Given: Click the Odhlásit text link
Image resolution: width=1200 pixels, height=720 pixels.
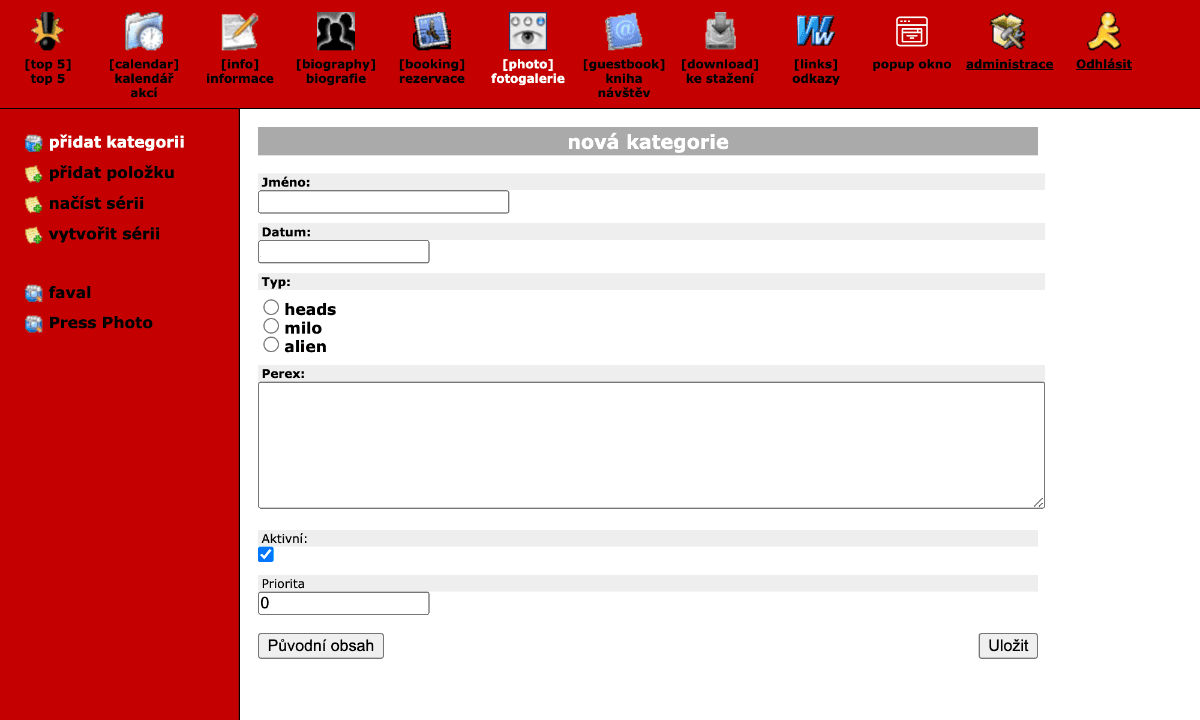Looking at the screenshot, I should coord(1104,64).
